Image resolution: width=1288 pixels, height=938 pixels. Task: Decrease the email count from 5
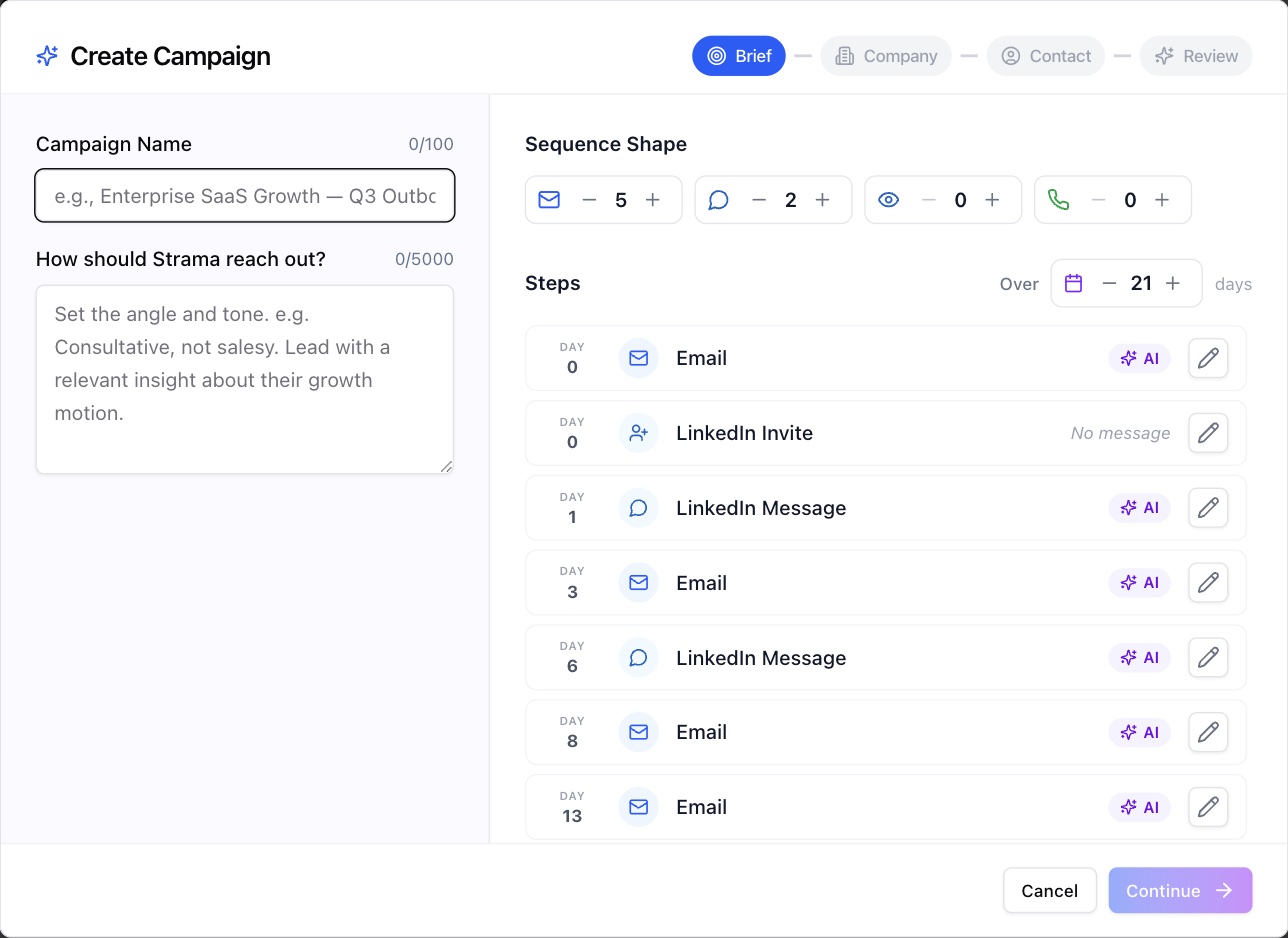[589, 200]
